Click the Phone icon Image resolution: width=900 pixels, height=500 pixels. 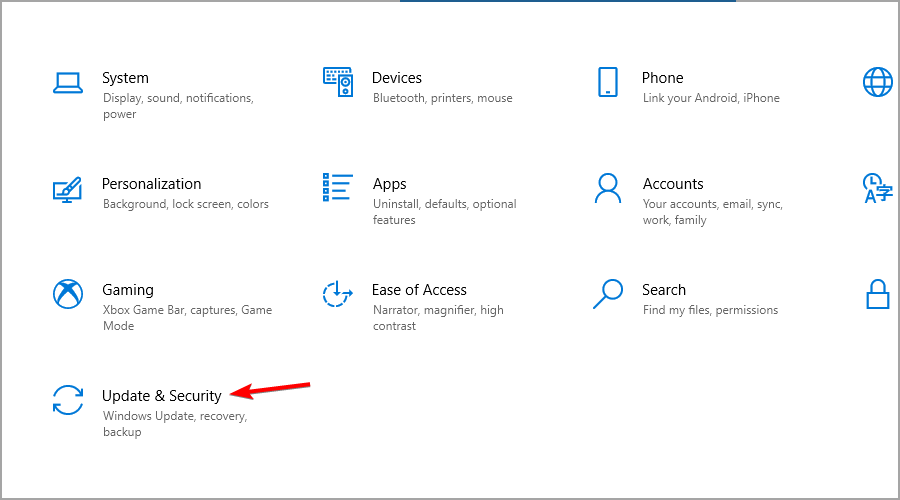[608, 82]
